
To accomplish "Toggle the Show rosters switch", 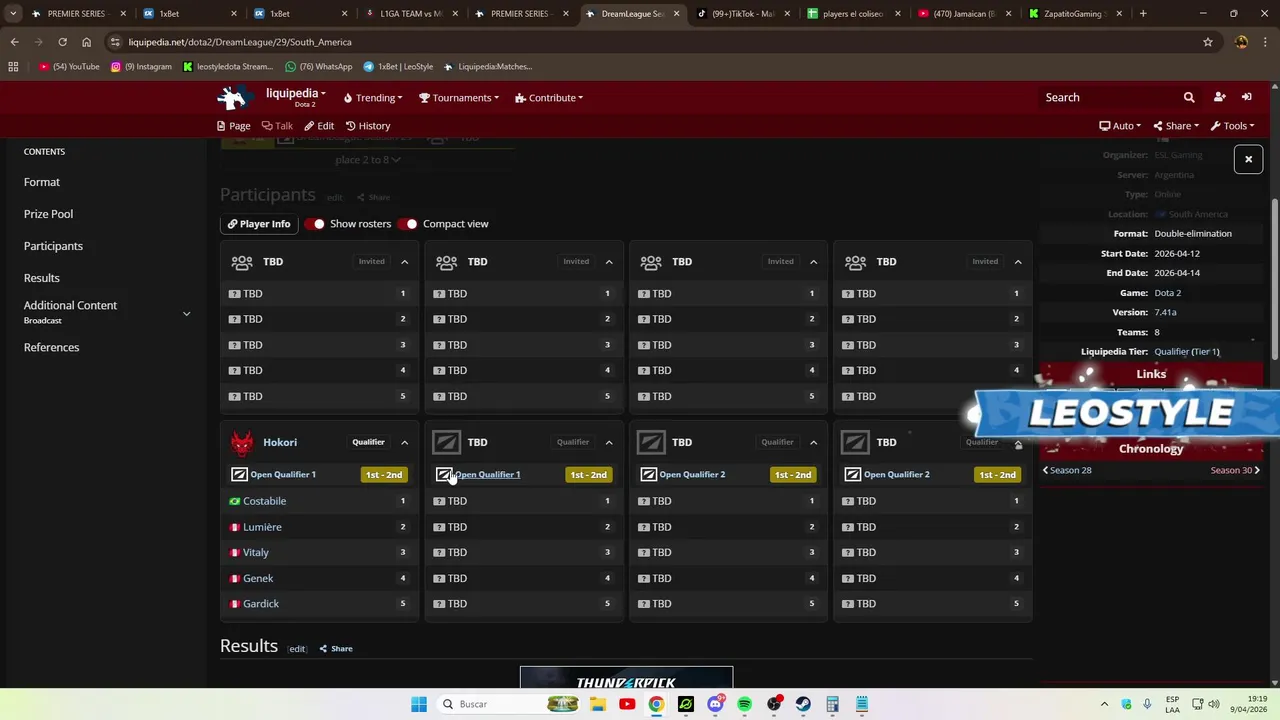I will 315,224.
